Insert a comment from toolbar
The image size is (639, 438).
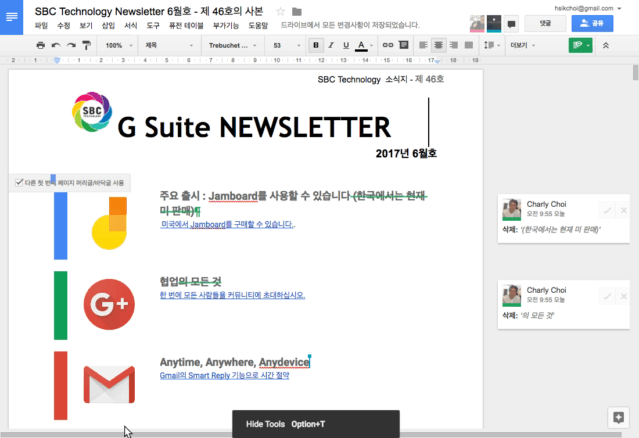point(403,45)
